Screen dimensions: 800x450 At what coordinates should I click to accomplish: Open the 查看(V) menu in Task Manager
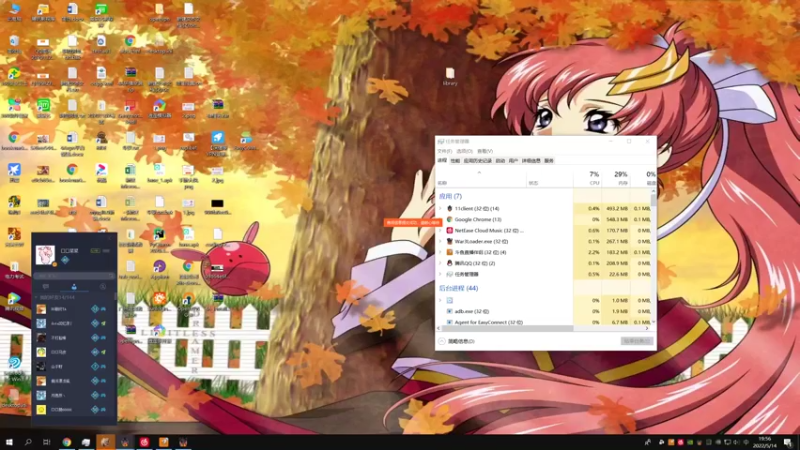[x=485, y=151]
